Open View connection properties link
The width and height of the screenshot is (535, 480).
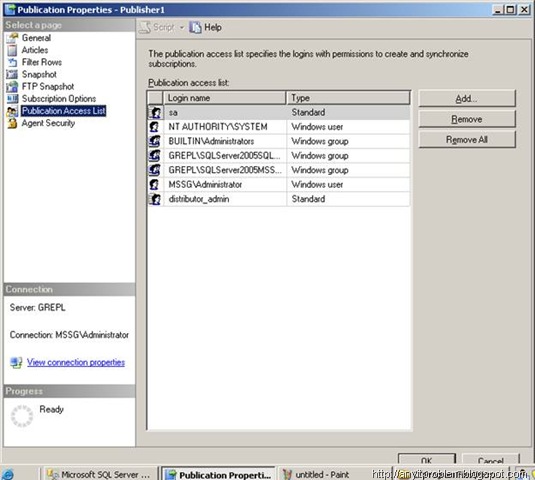76,362
